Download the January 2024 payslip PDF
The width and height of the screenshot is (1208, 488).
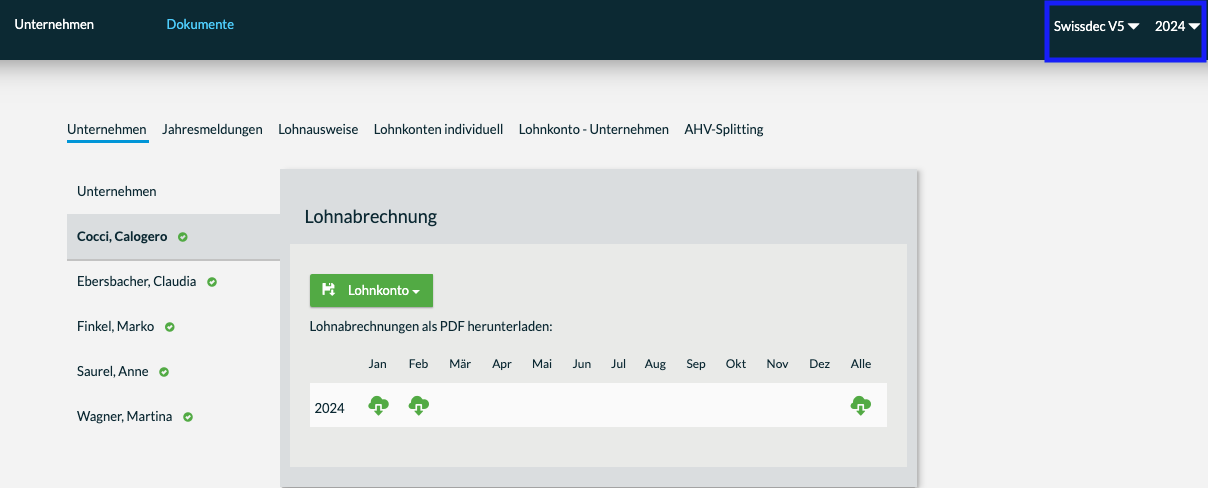pyautogui.click(x=378, y=406)
